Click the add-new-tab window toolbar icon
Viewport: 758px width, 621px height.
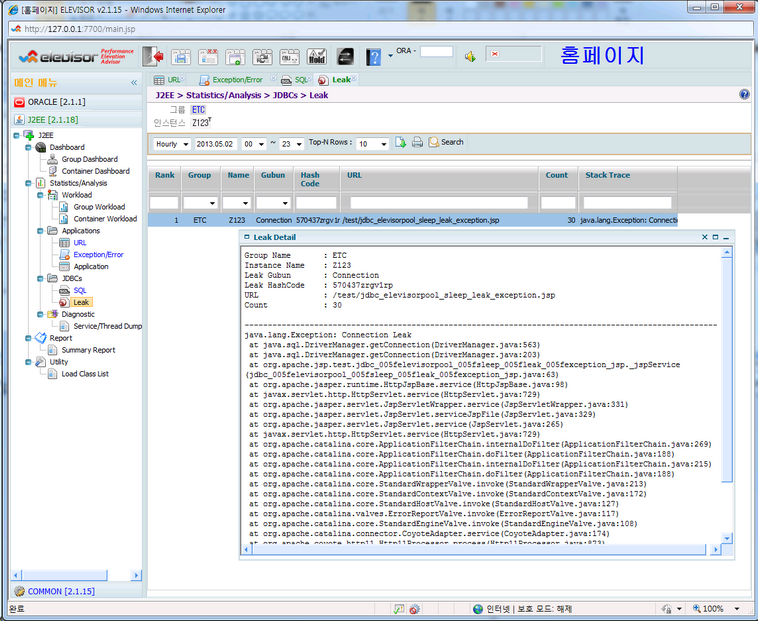235,57
